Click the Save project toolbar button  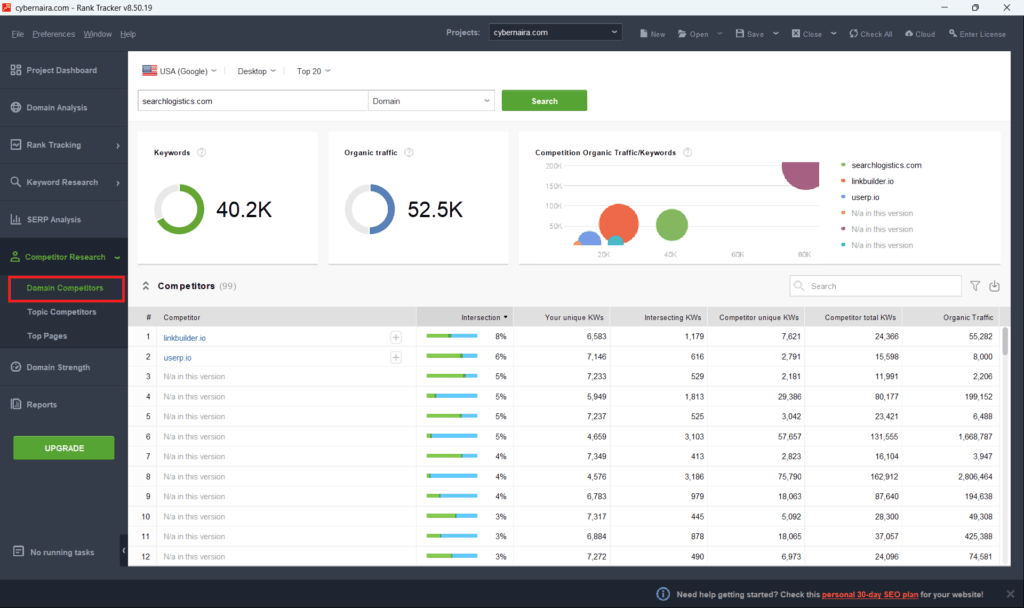point(750,34)
